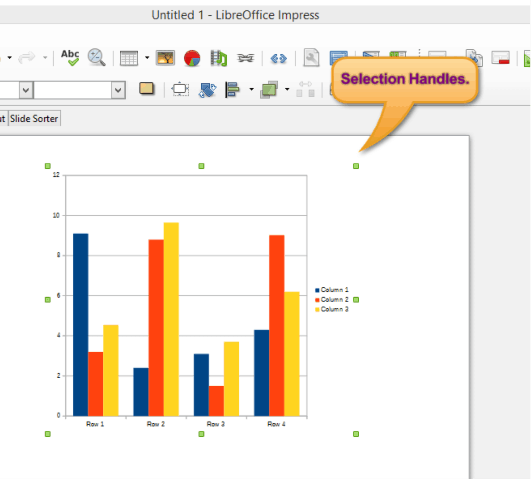Open the Align objects dropdown arrow
The height and width of the screenshot is (479, 532).
click(x=251, y=89)
